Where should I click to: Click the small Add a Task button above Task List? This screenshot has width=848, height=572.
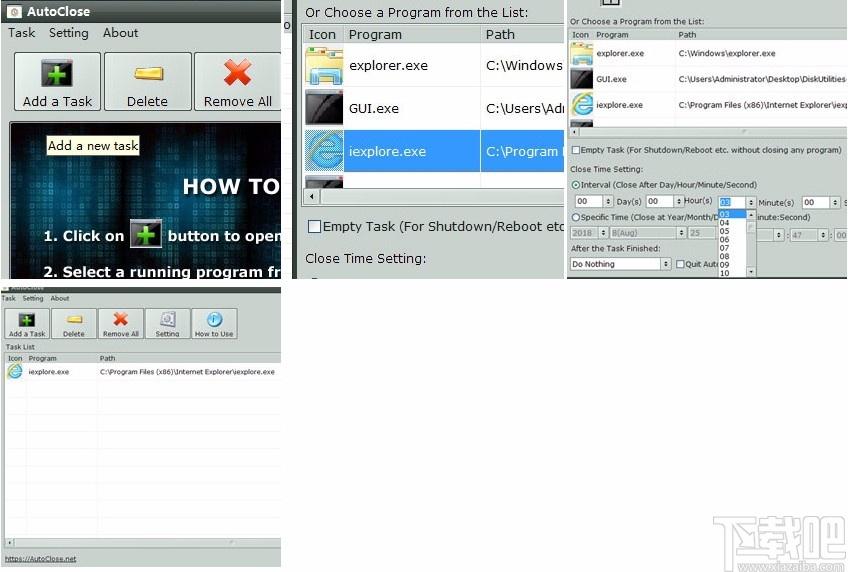point(27,324)
